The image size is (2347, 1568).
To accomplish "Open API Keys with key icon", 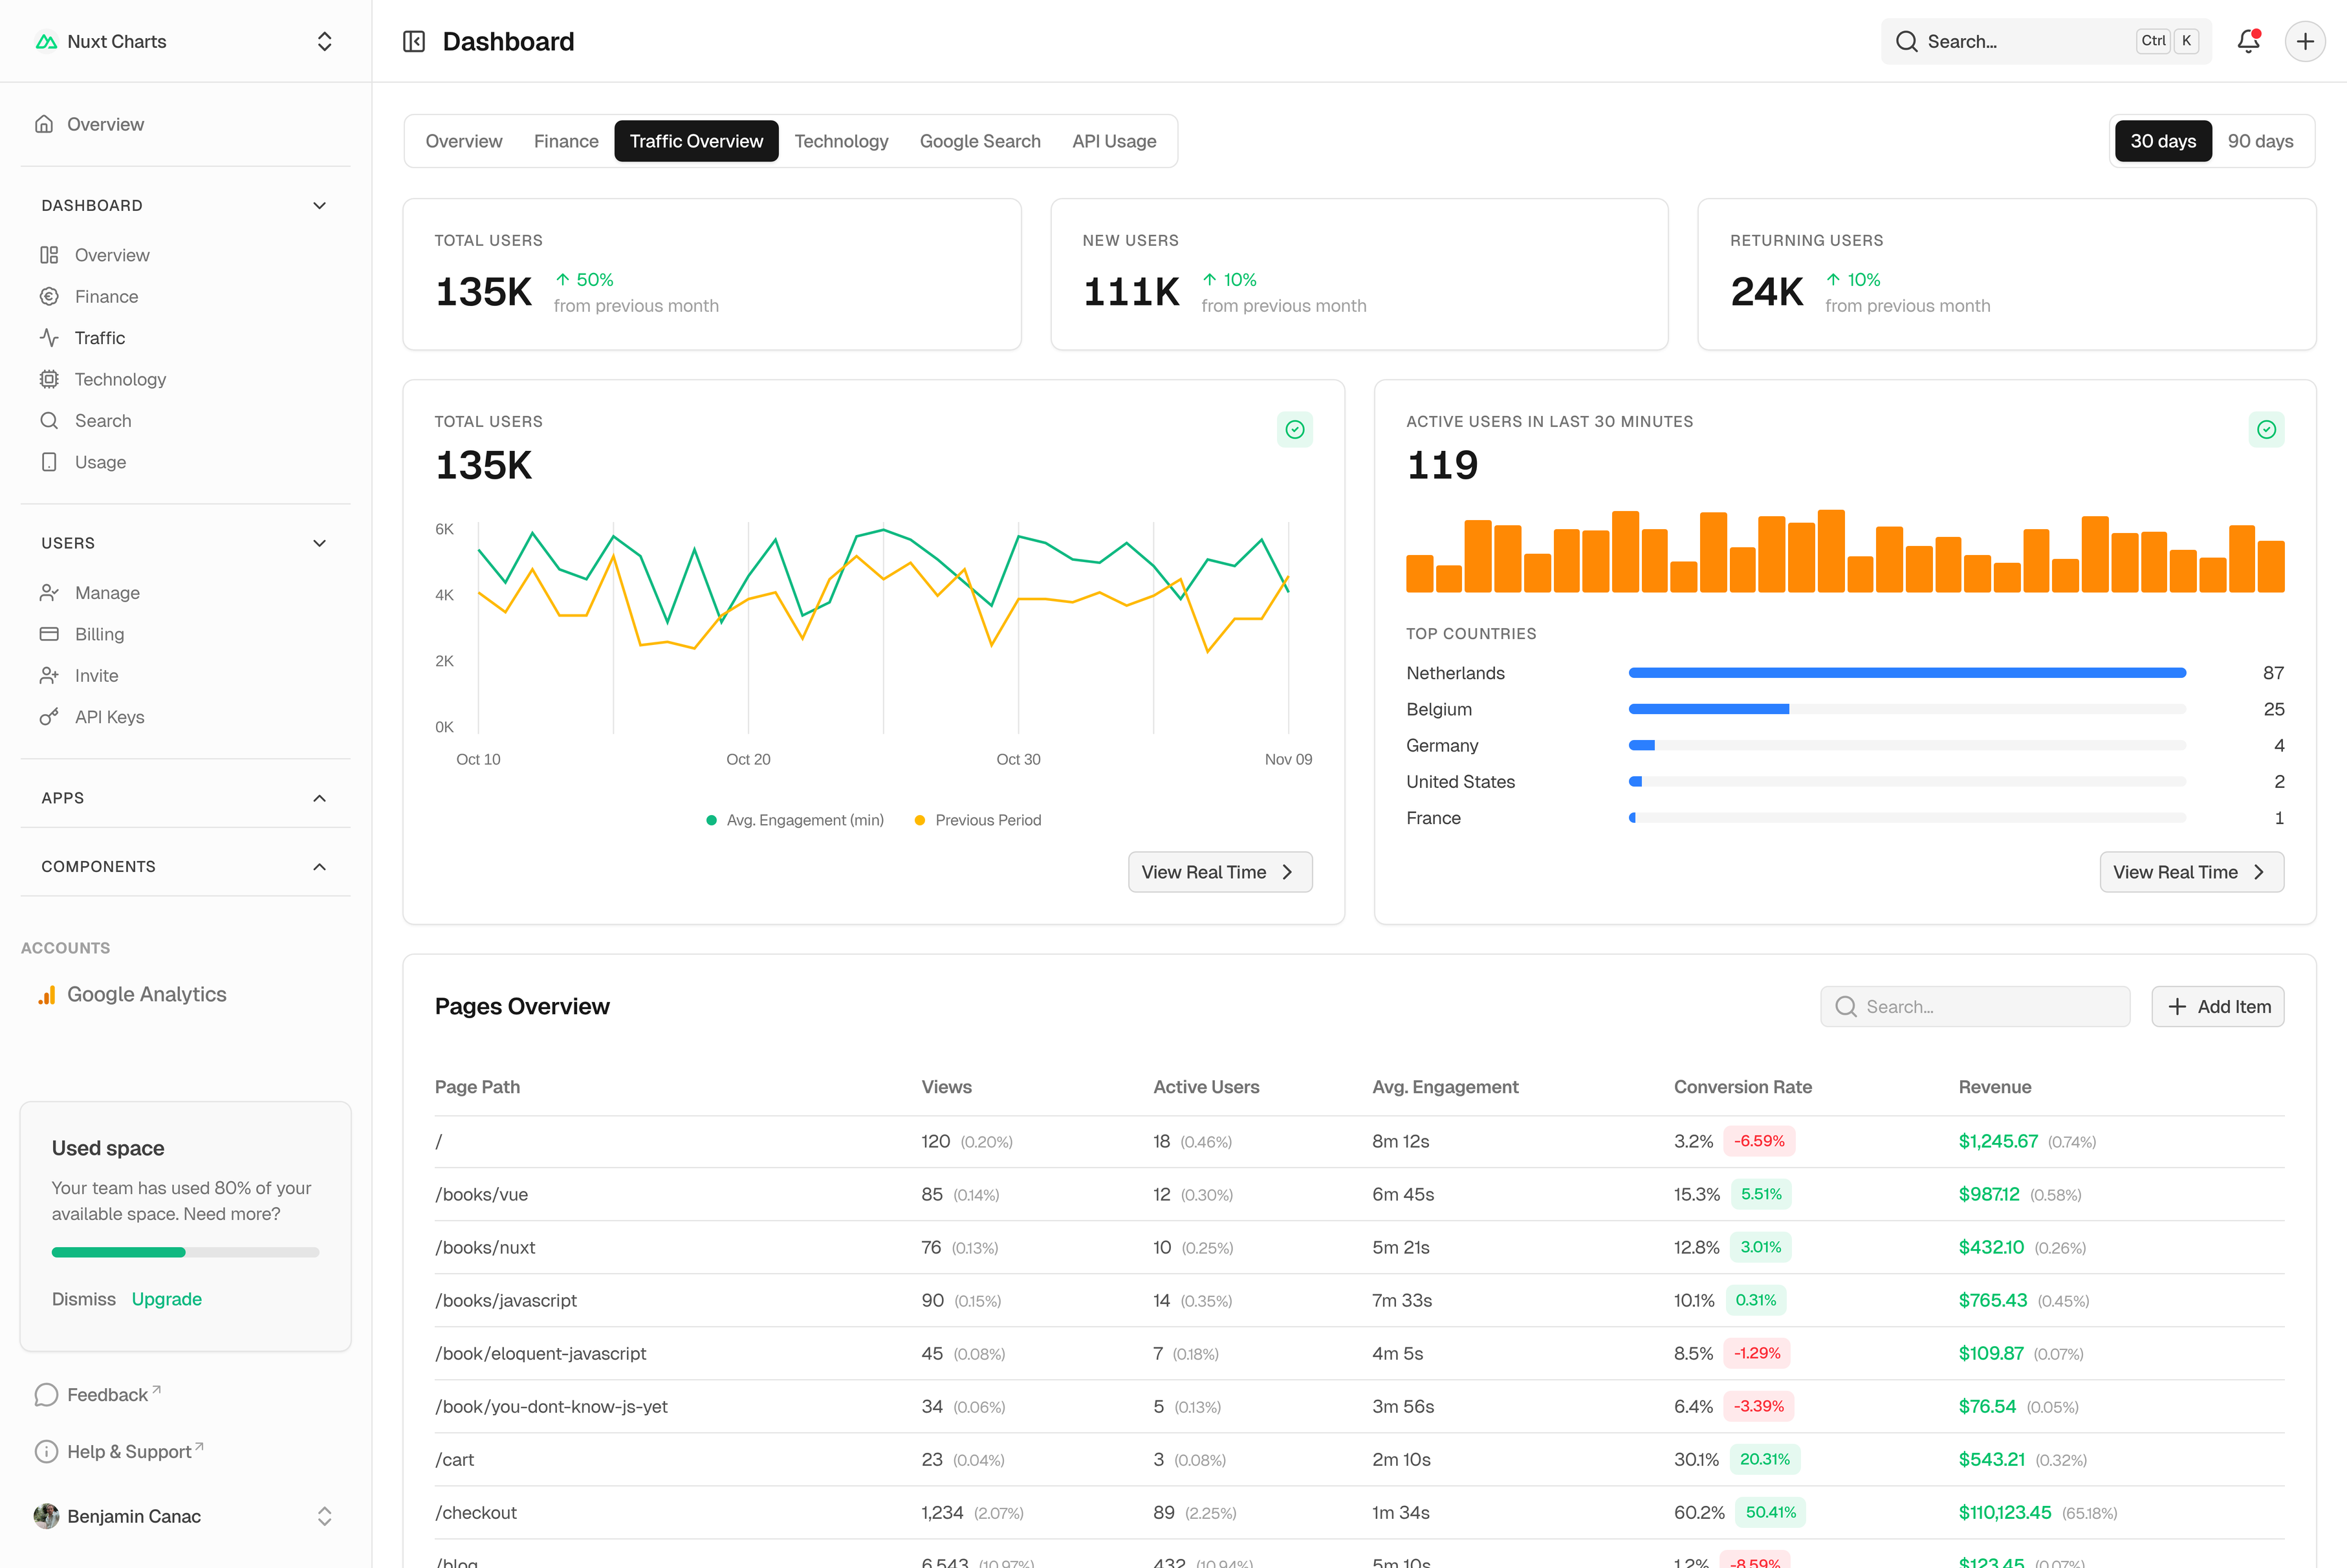I will (x=109, y=717).
